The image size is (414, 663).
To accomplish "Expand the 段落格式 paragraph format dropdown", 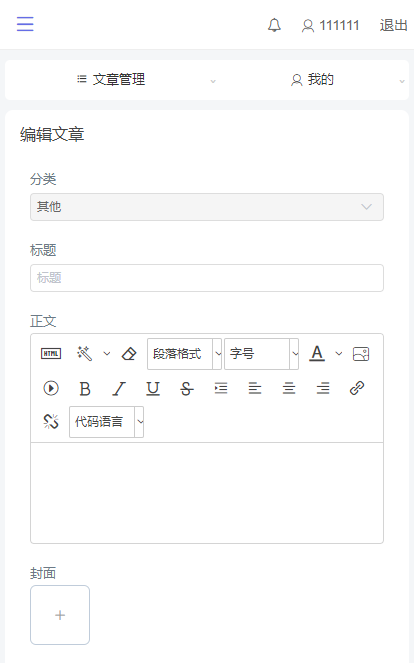I will click(184, 353).
